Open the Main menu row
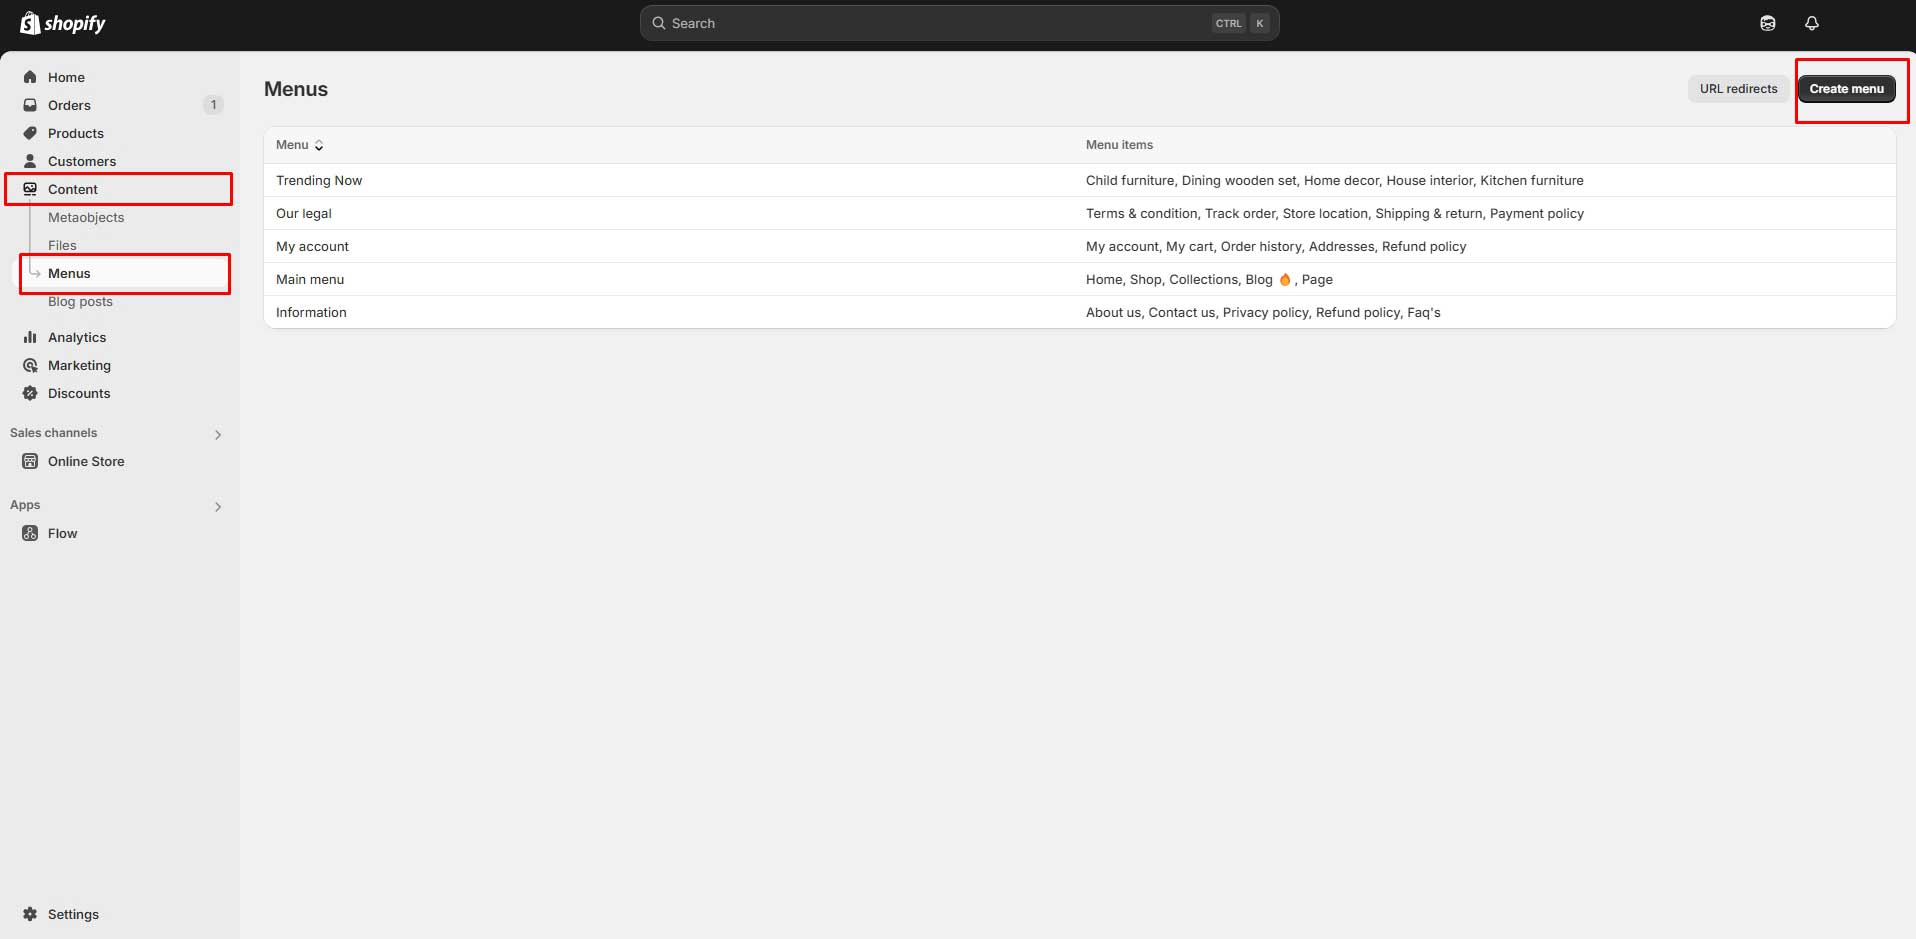The height and width of the screenshot is (939, 1916). coord(310,279)
